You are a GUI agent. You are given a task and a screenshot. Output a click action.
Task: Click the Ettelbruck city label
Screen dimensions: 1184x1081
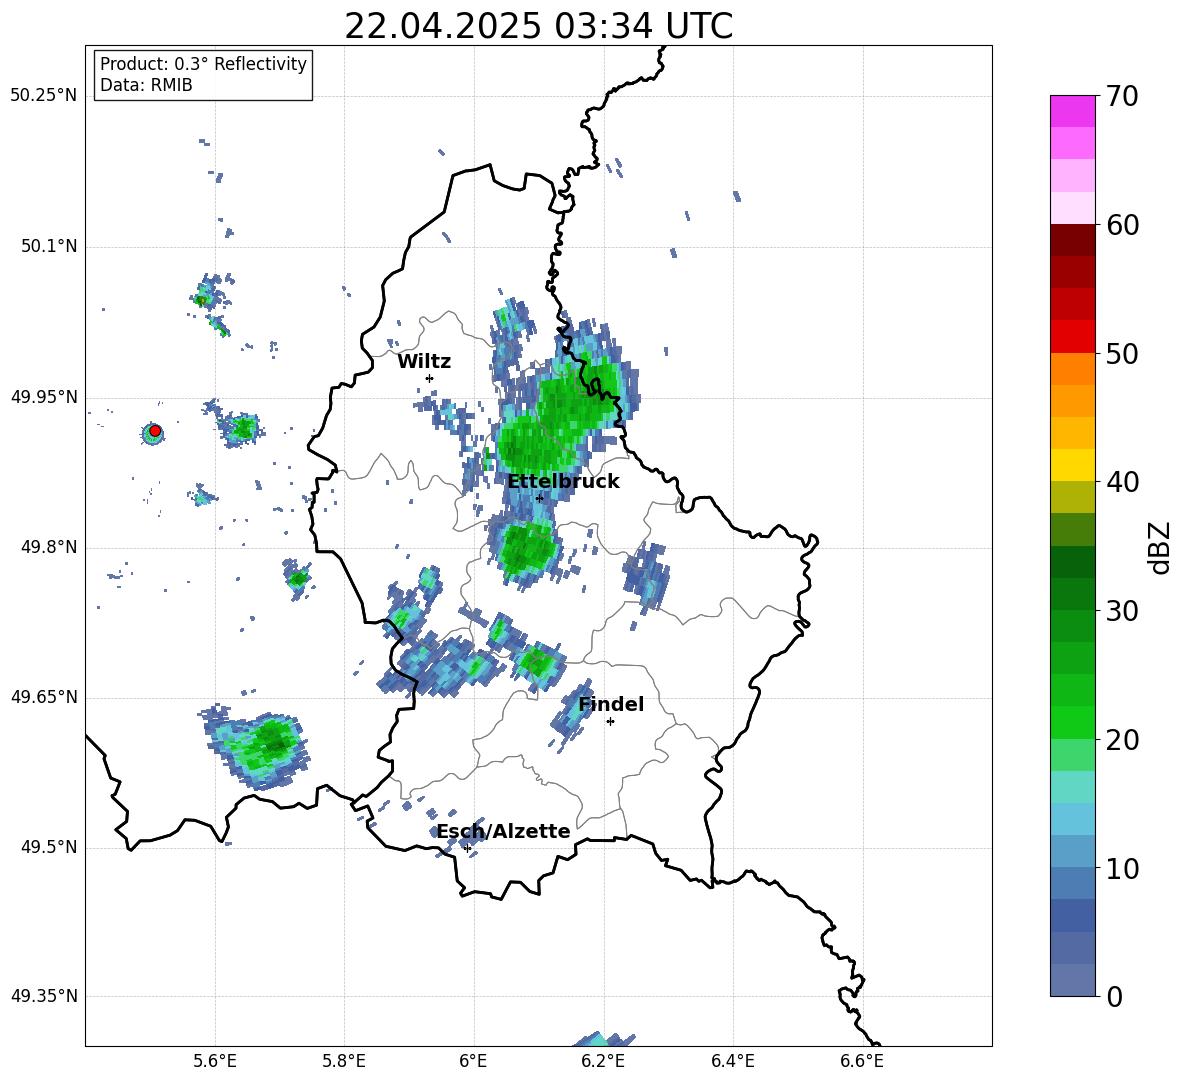tap(563, 482)
